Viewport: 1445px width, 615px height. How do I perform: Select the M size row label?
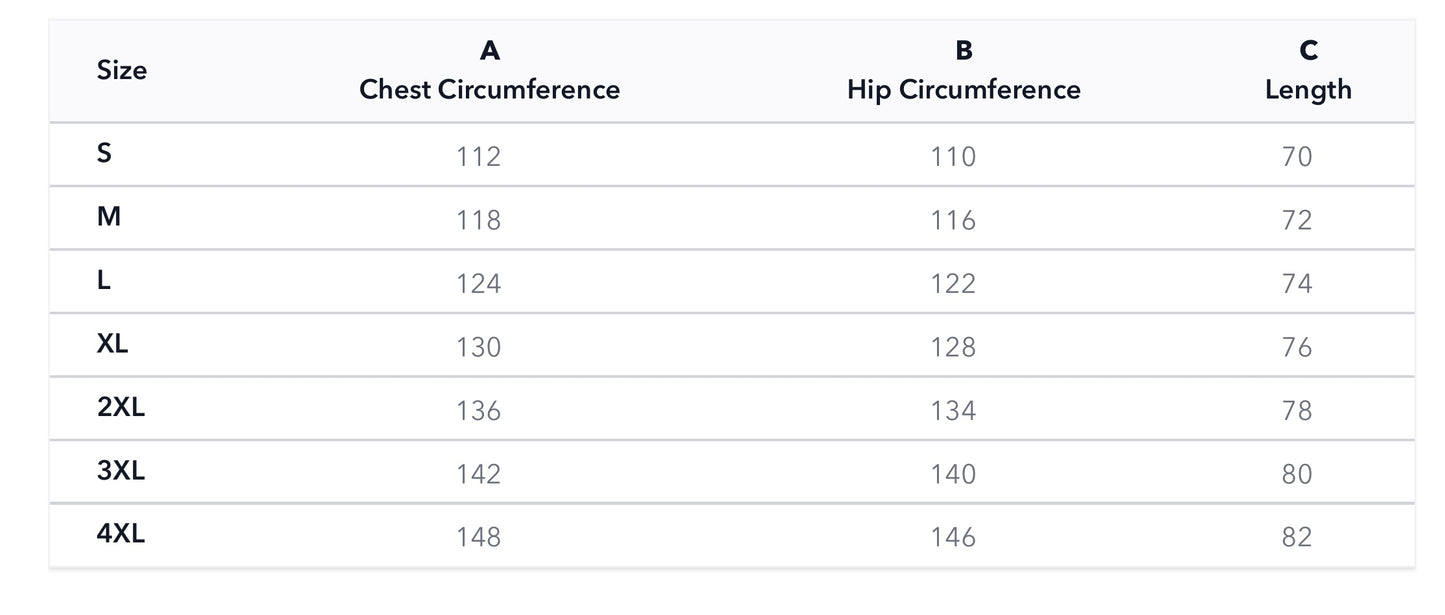click(x=109, y=217)
